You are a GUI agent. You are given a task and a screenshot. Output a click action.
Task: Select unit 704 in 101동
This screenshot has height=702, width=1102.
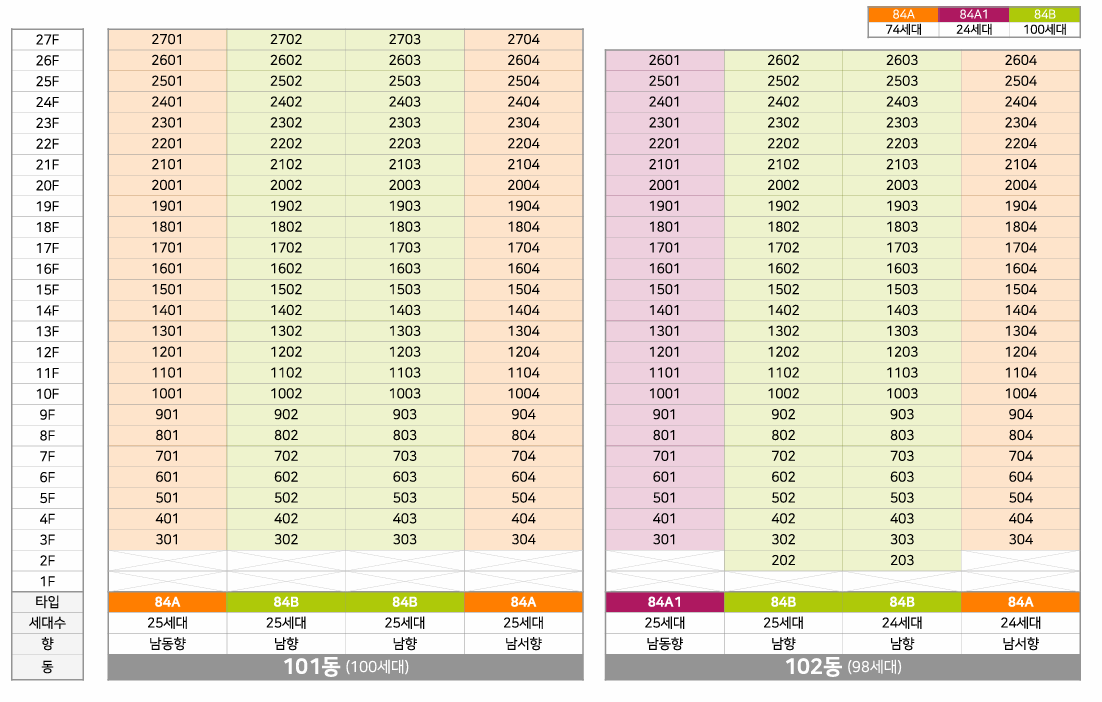click(x=524, y=457)
